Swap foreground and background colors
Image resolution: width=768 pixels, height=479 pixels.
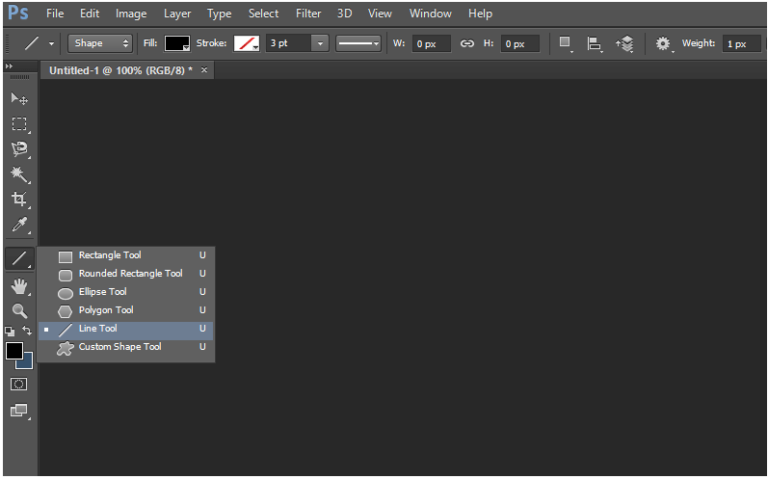[27, 331]
